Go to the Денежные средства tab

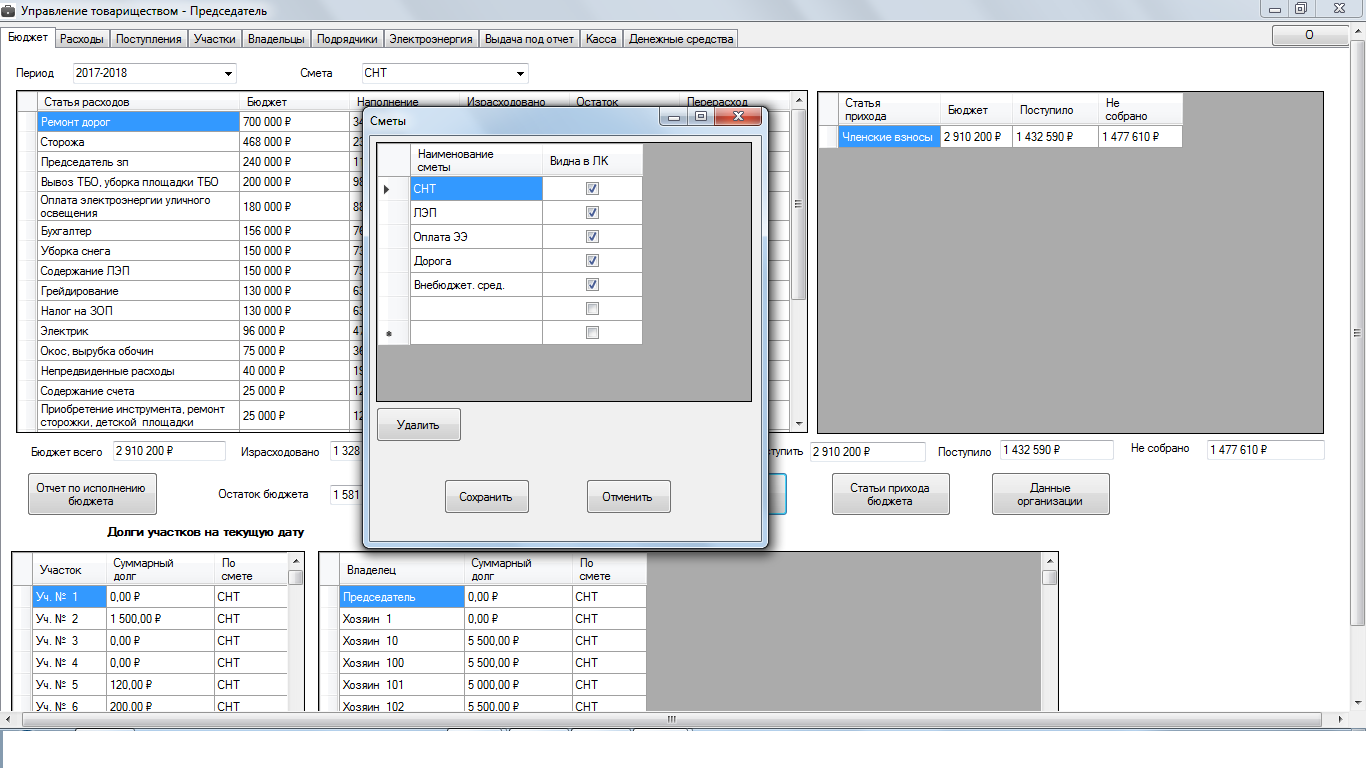pyautogui.click(x=680, y=39)
